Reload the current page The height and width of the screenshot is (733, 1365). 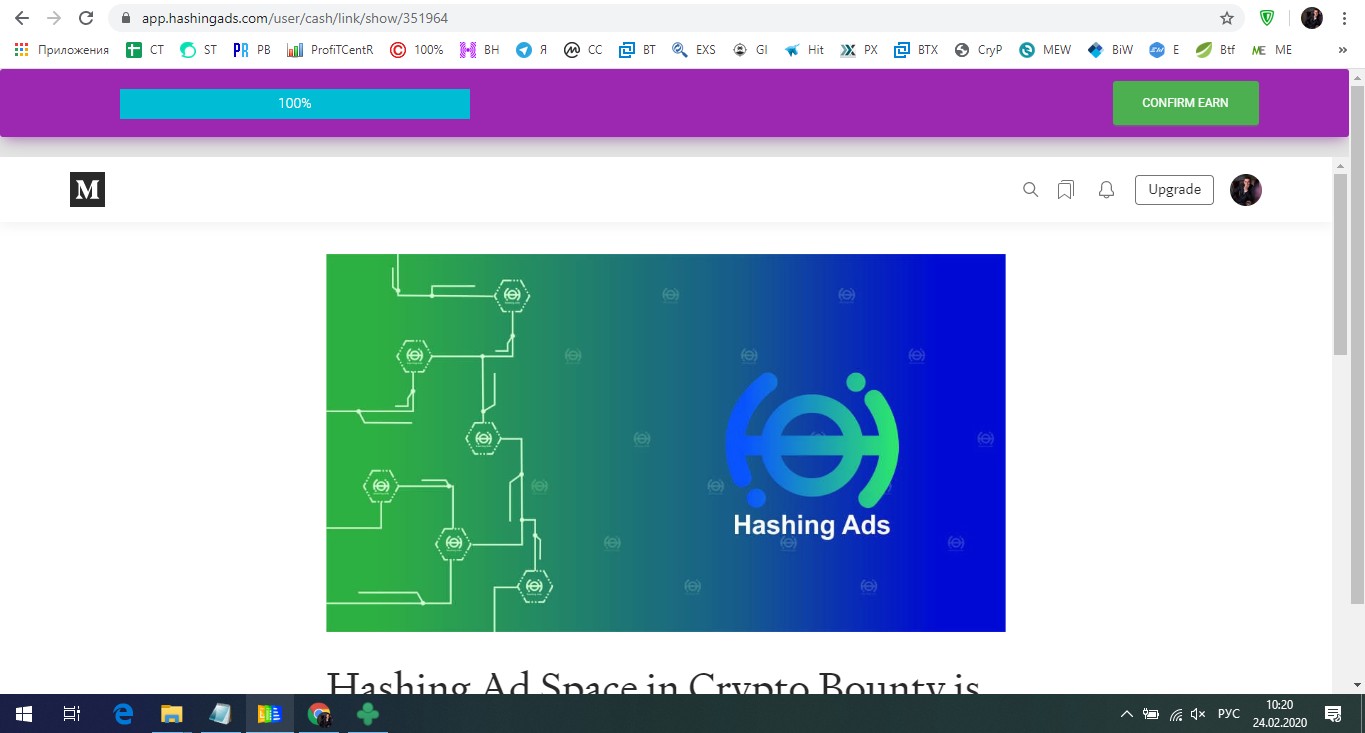click(86, 18)
